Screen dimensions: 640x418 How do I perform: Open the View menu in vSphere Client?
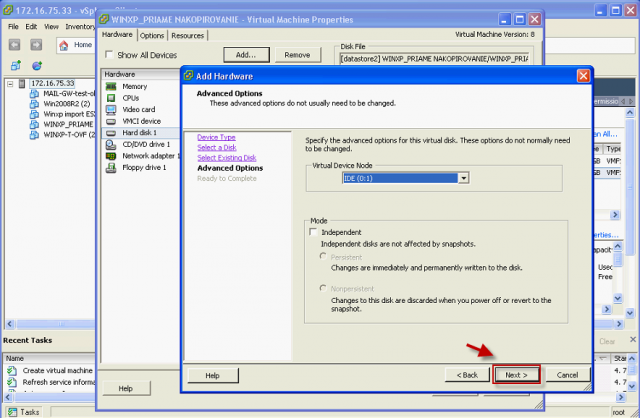pyautogui.click(x=51, y=27)
